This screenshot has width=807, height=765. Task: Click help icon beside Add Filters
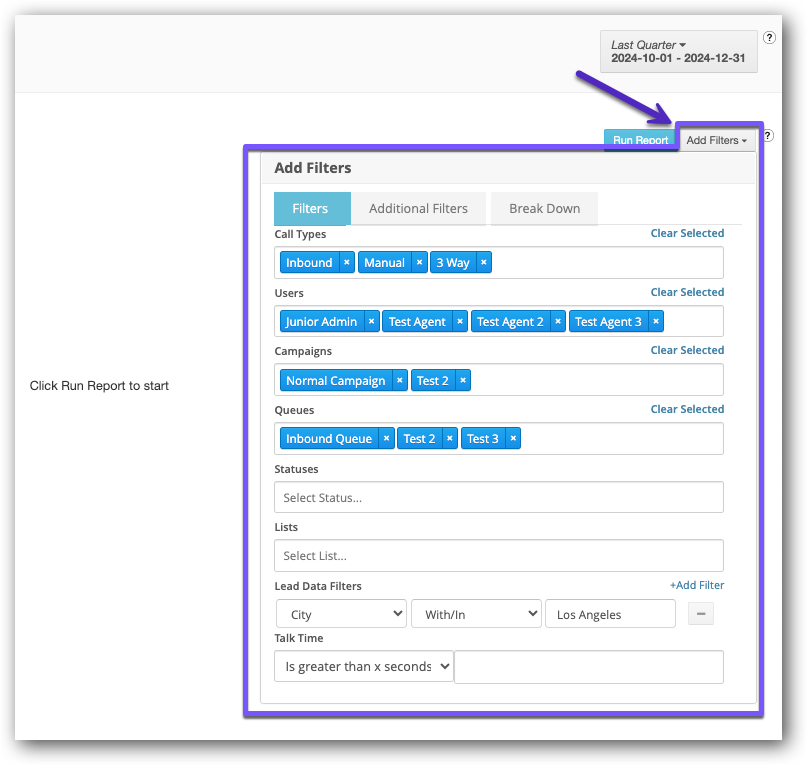pyautogui.click(x=767, y=135)
